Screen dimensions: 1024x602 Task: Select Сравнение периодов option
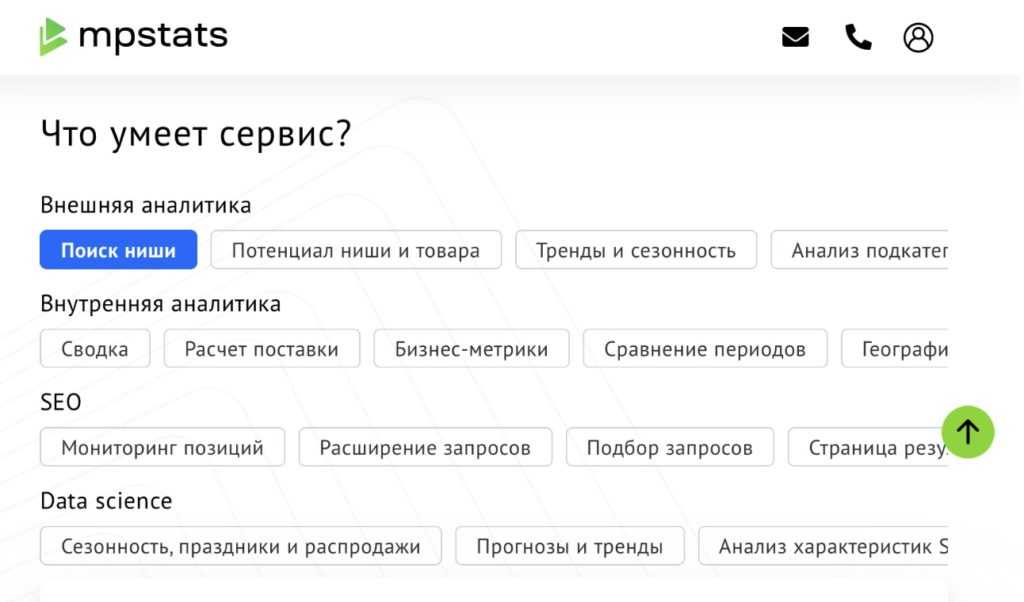click(705, 349)
